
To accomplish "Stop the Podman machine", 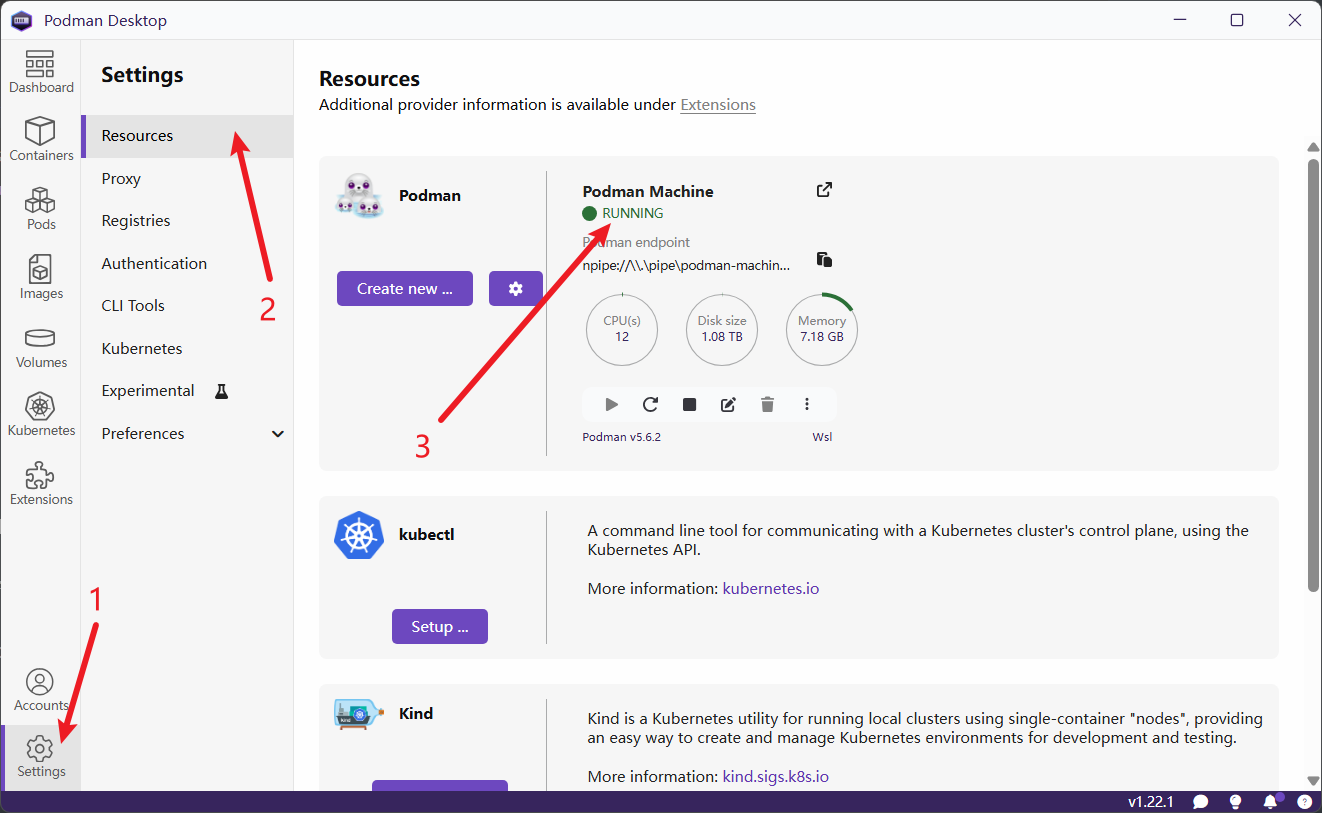I will click(689, 404).
